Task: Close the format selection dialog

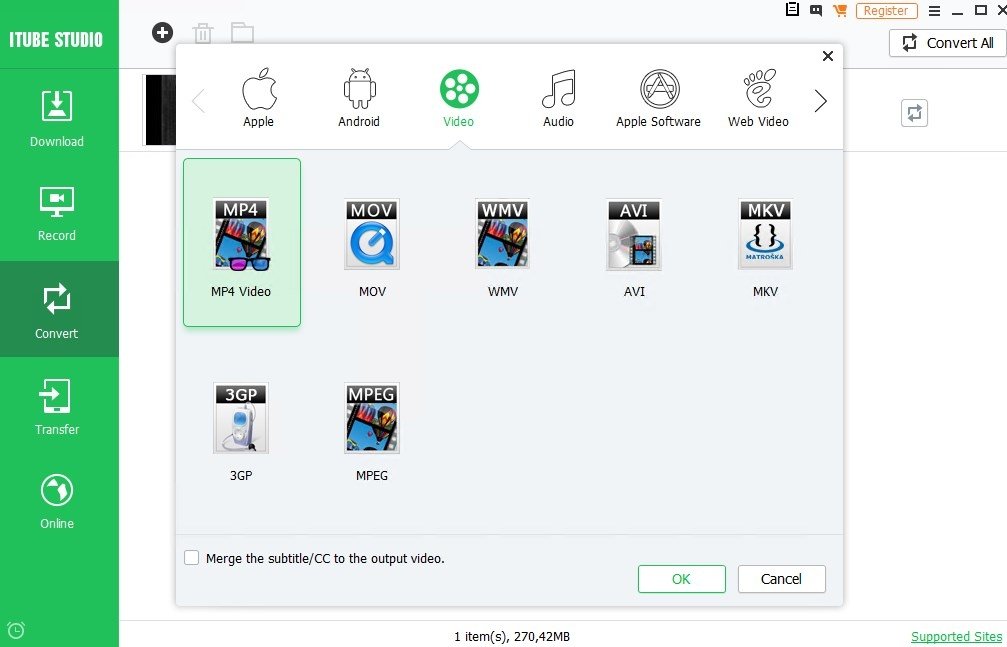Action: point(828,56)
